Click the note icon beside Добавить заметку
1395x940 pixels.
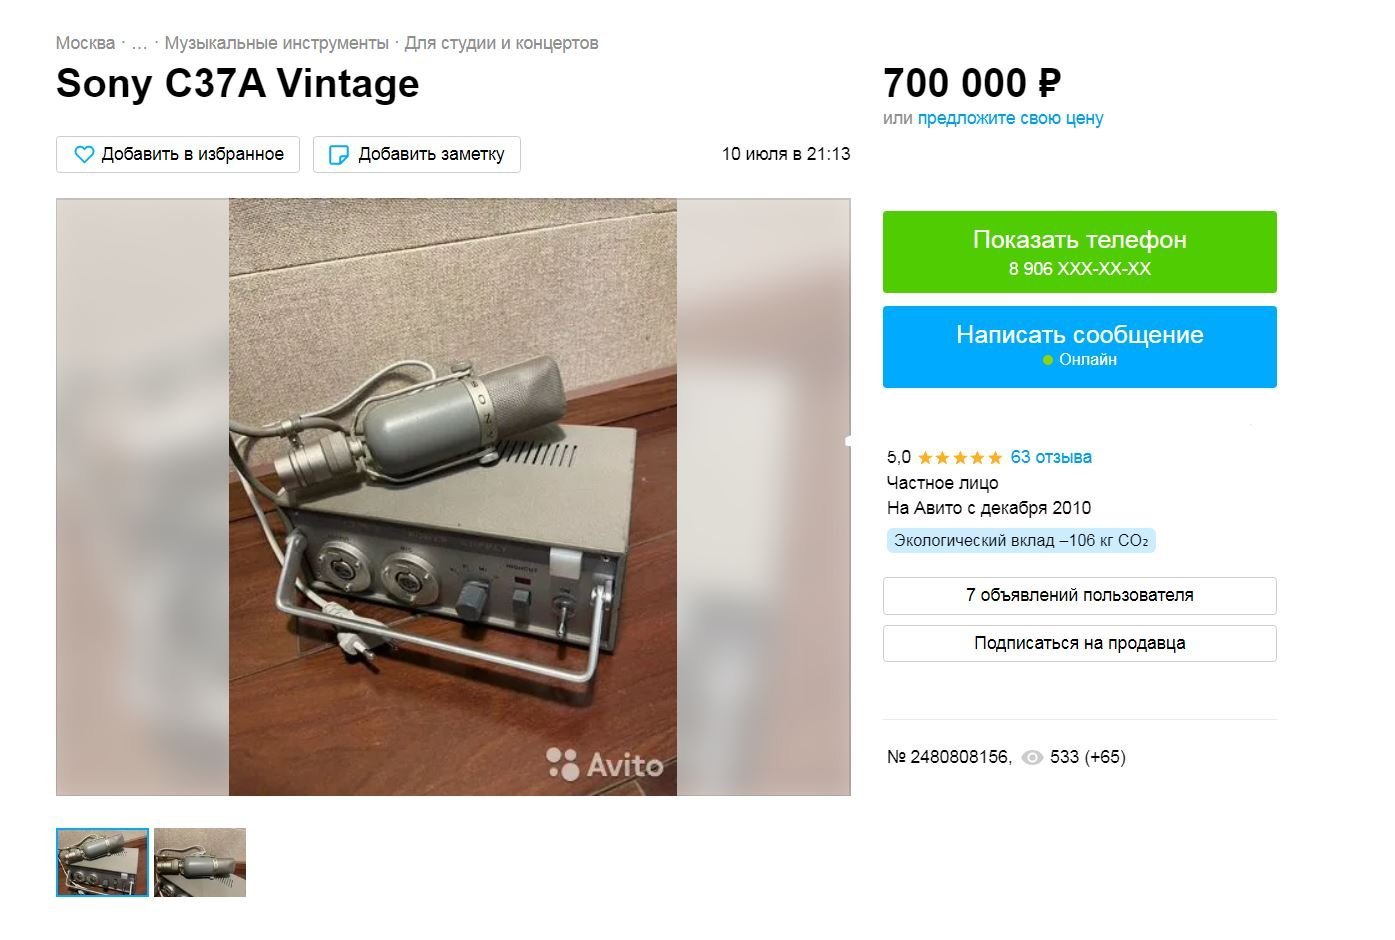(x=339, y=154)
